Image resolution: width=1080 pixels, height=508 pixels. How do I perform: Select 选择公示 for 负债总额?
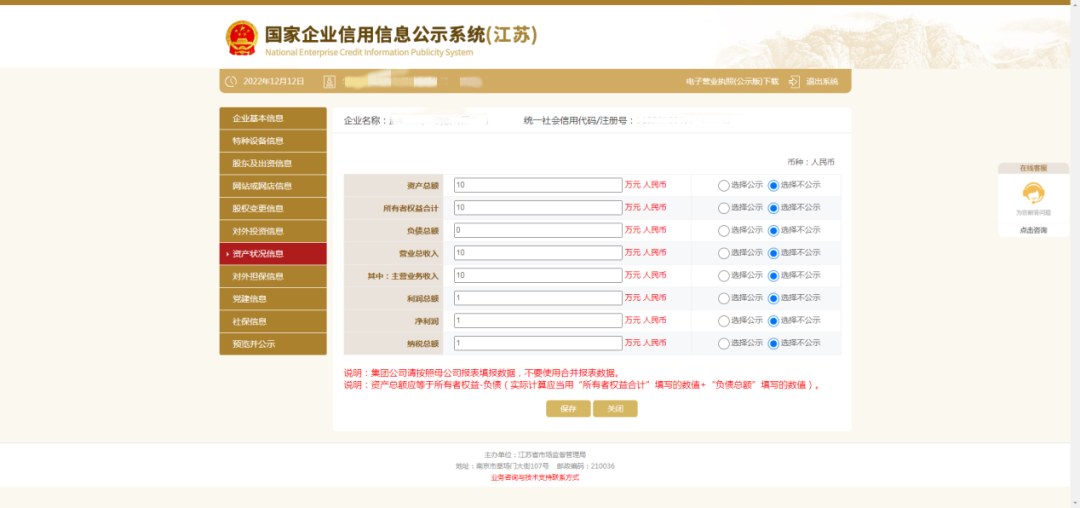click(724, 230)
